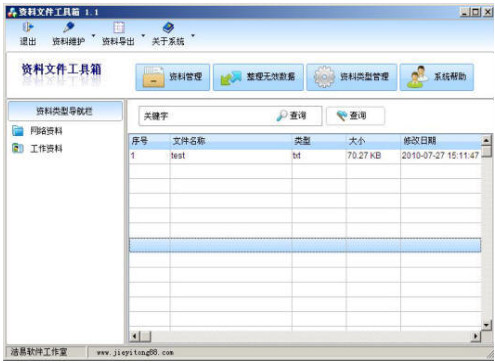This screenshot has width=495, height=363.
Task: Click the application icon in title bar
Action: (x=12, y=12)
